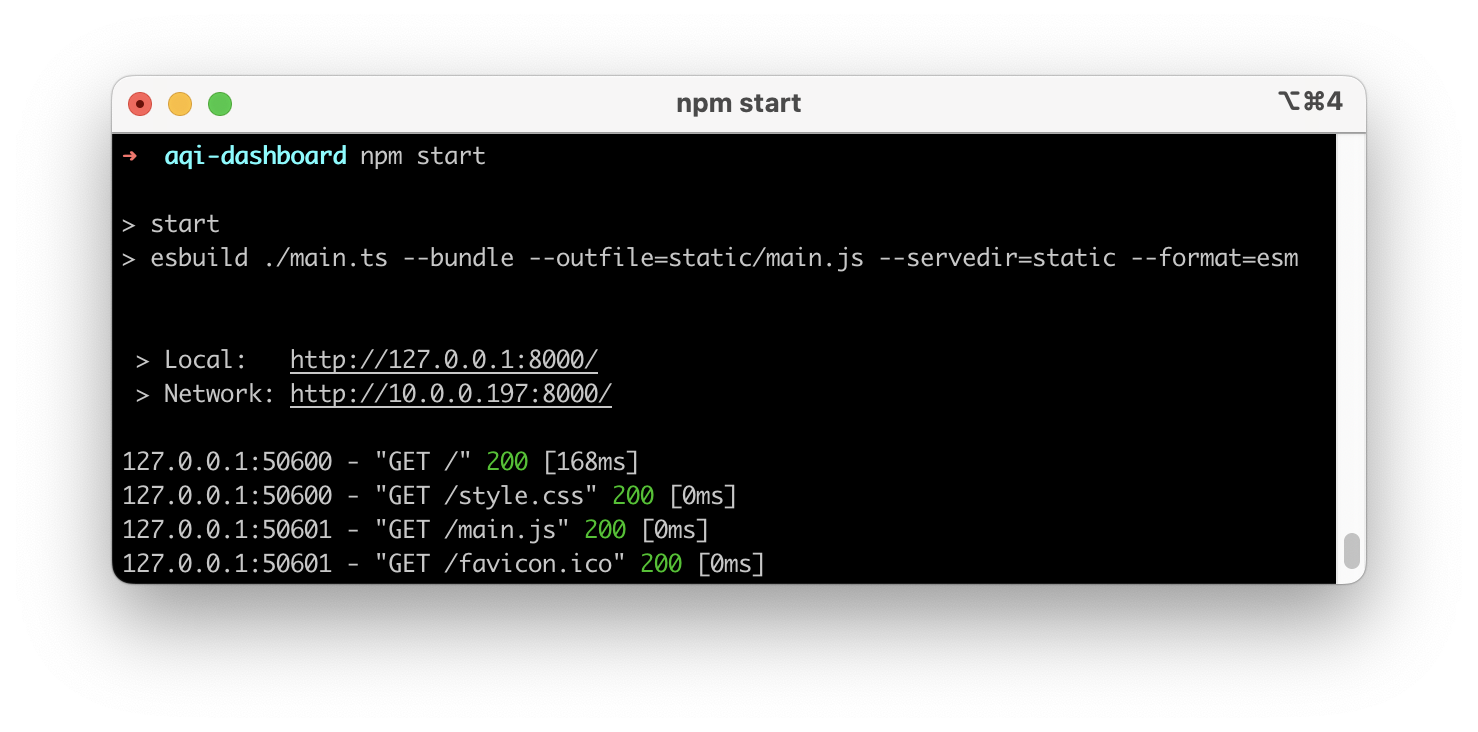
Task: Open the Network link http://10.0.0.197:8000/
Action: 450,393
